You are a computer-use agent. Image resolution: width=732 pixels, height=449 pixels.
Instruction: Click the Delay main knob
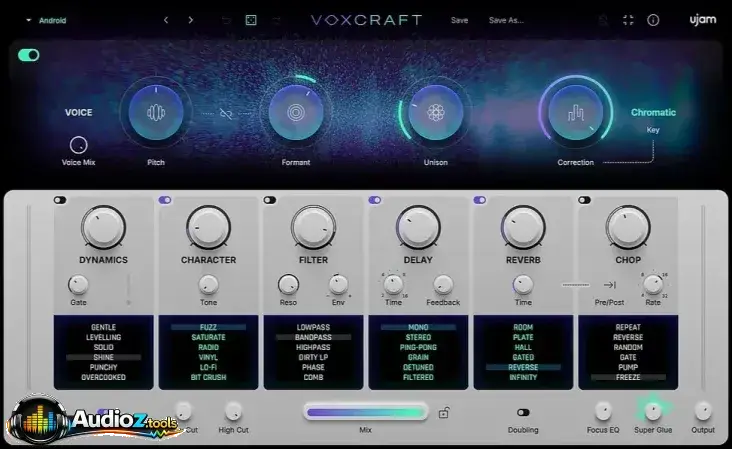[x=418, y=227]
